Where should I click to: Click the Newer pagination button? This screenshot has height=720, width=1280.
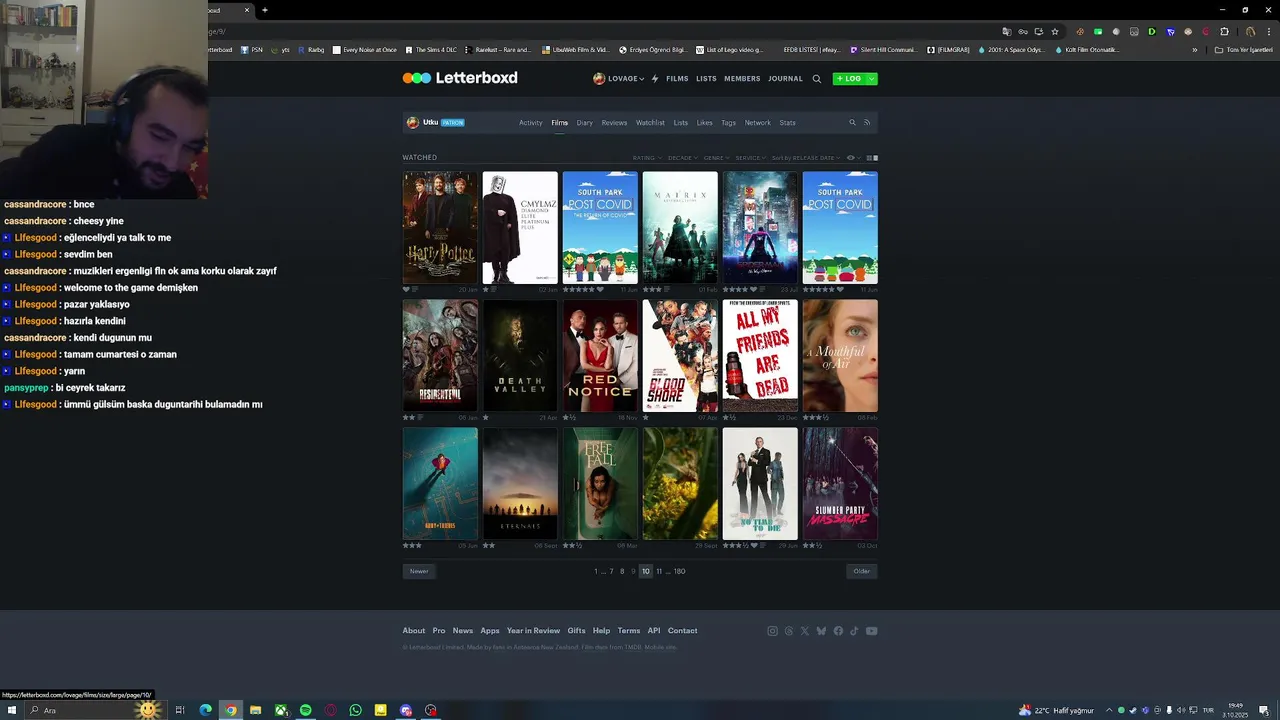(x=419, y=571)
